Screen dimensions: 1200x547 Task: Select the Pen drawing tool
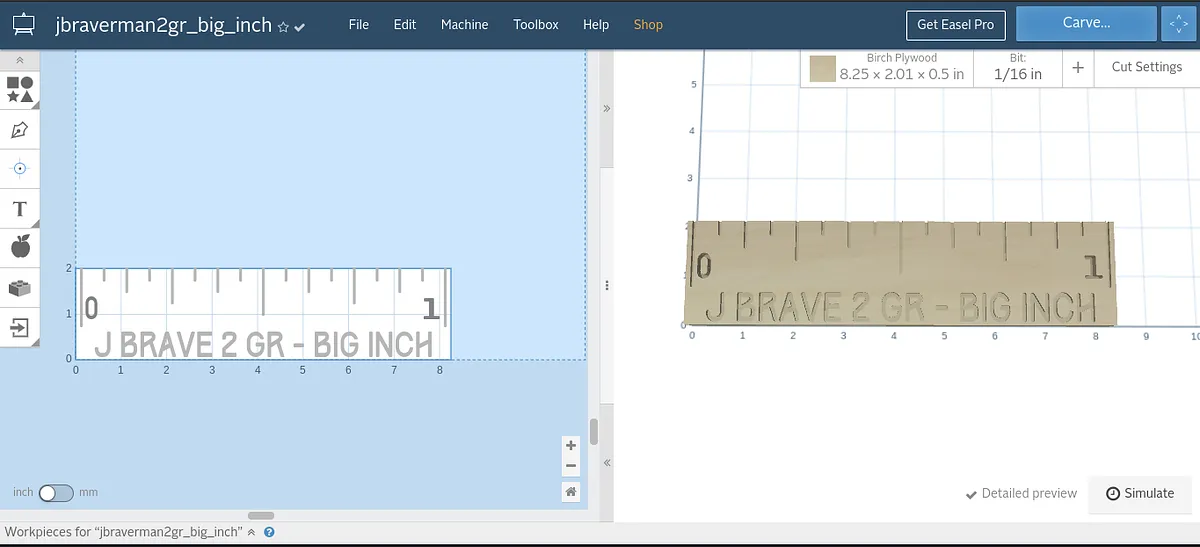(x=20, y=130)
